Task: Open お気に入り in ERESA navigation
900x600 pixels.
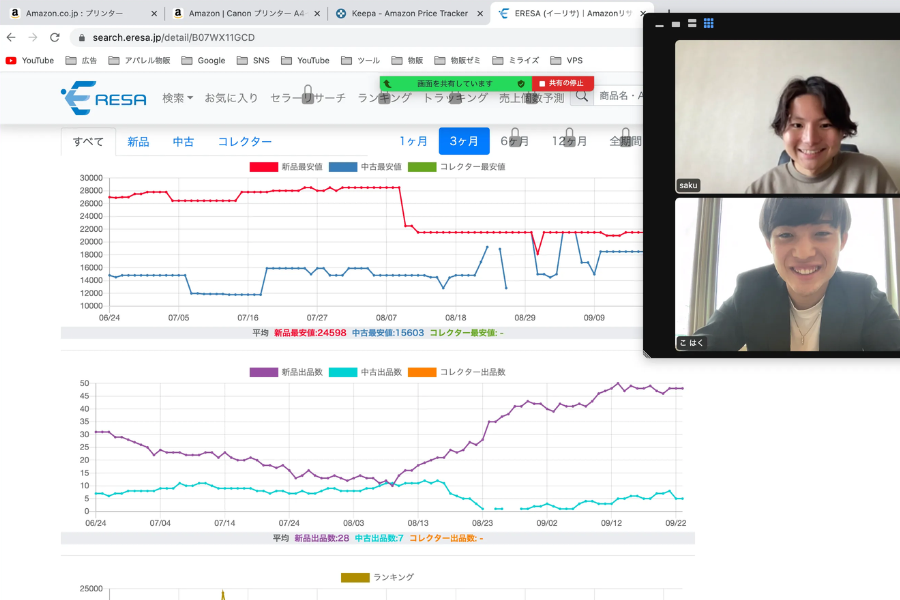Action: click(x=231, y=98)
